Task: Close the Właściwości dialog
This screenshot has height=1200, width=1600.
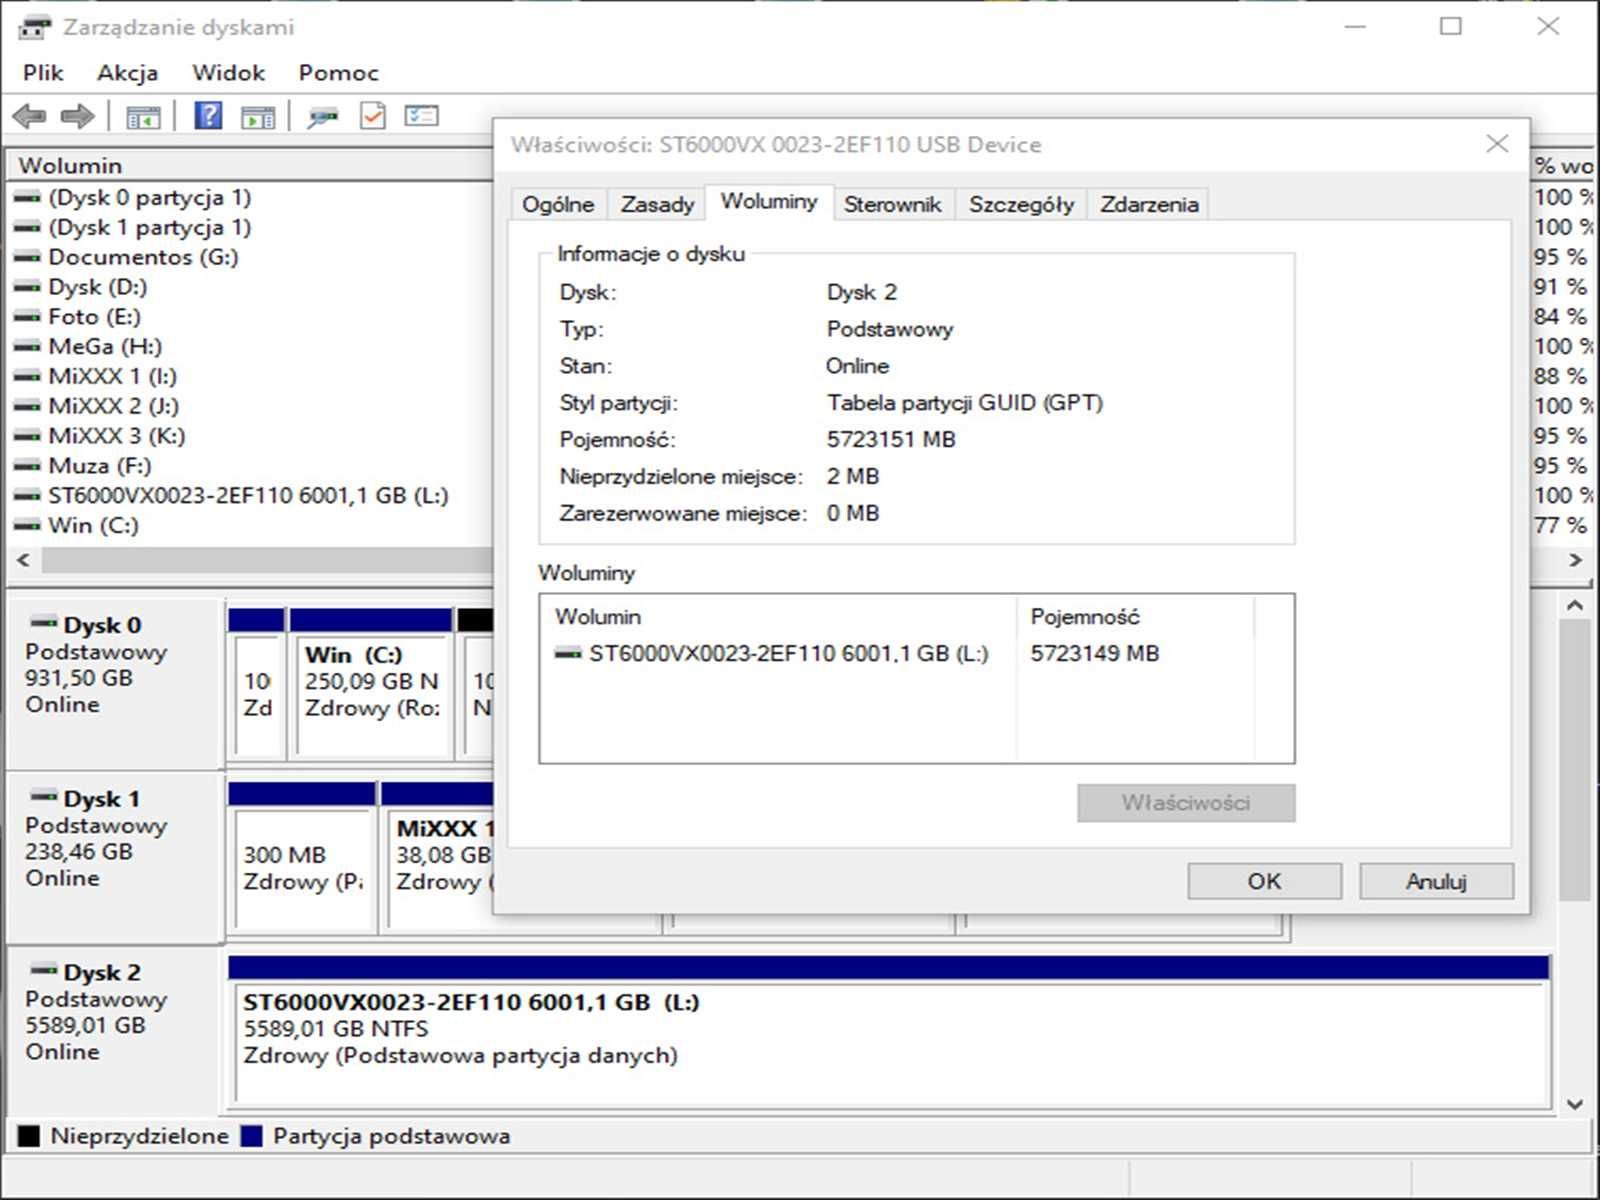Action: point(1497,144)
